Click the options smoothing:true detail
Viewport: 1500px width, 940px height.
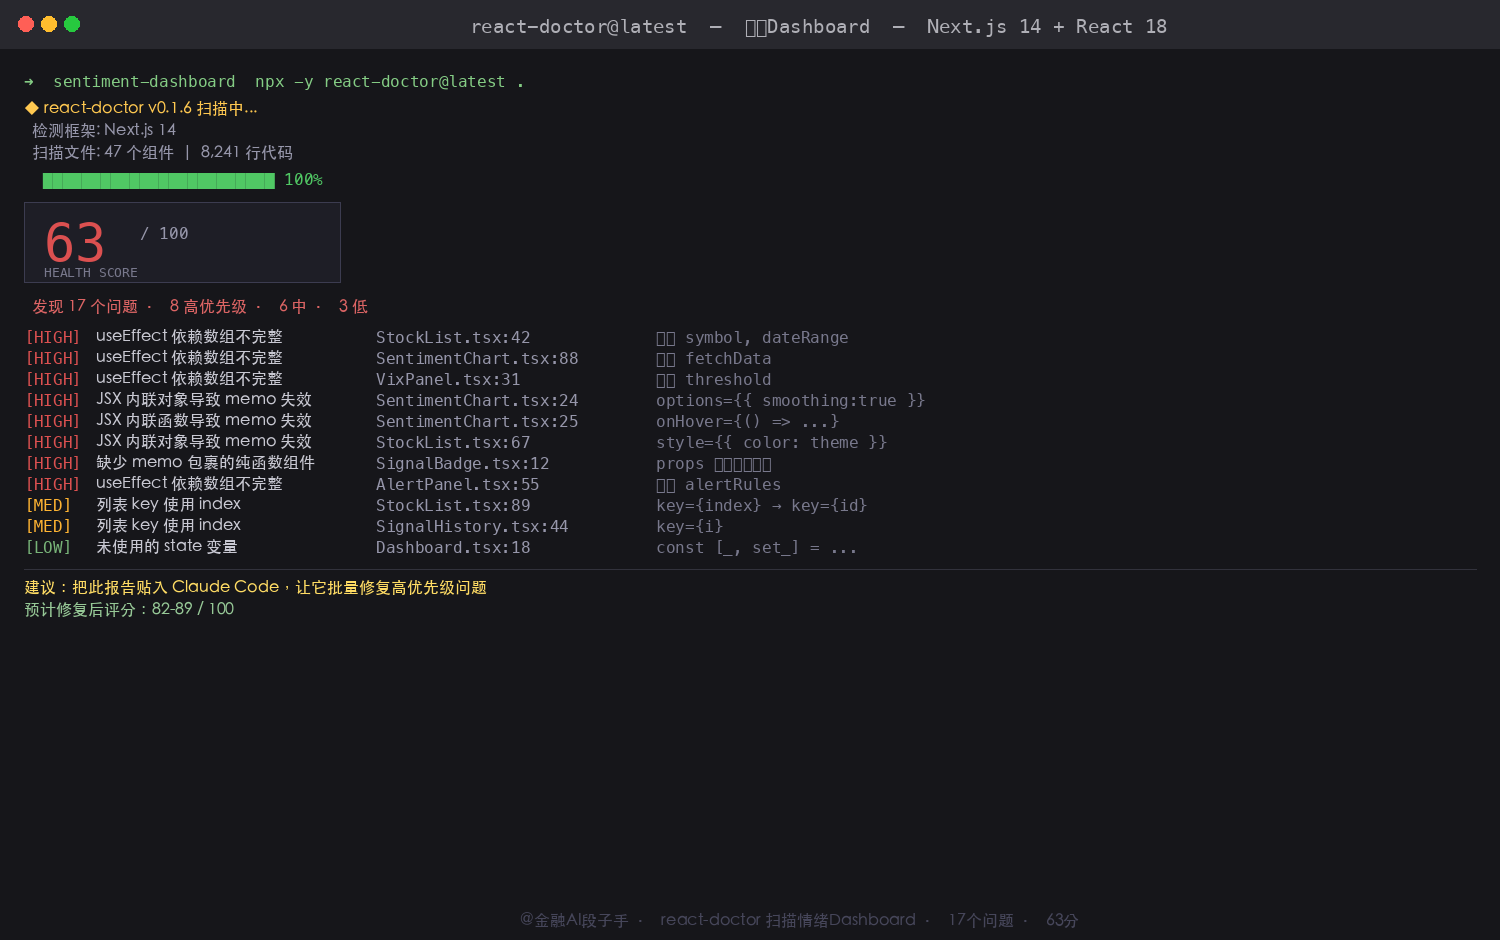791,401
